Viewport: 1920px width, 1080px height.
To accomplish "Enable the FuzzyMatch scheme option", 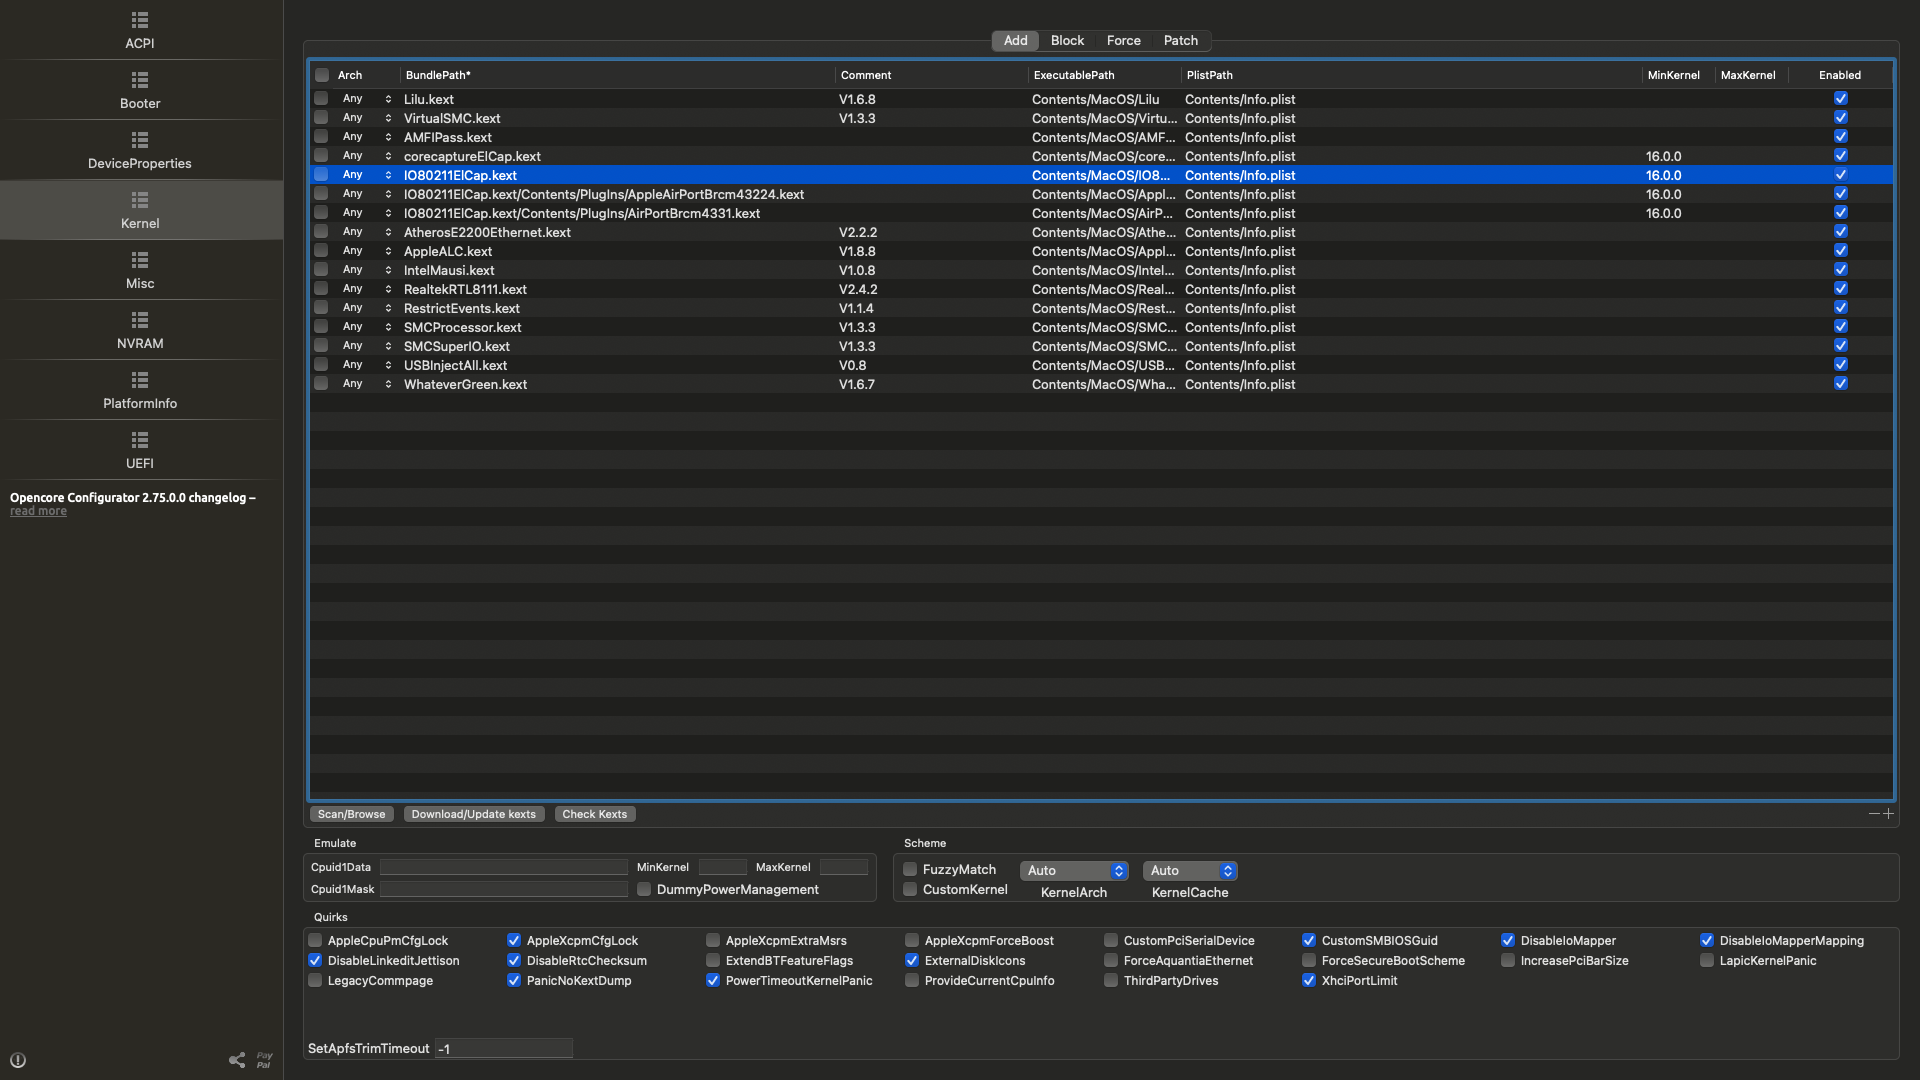I will pos(910,869).
